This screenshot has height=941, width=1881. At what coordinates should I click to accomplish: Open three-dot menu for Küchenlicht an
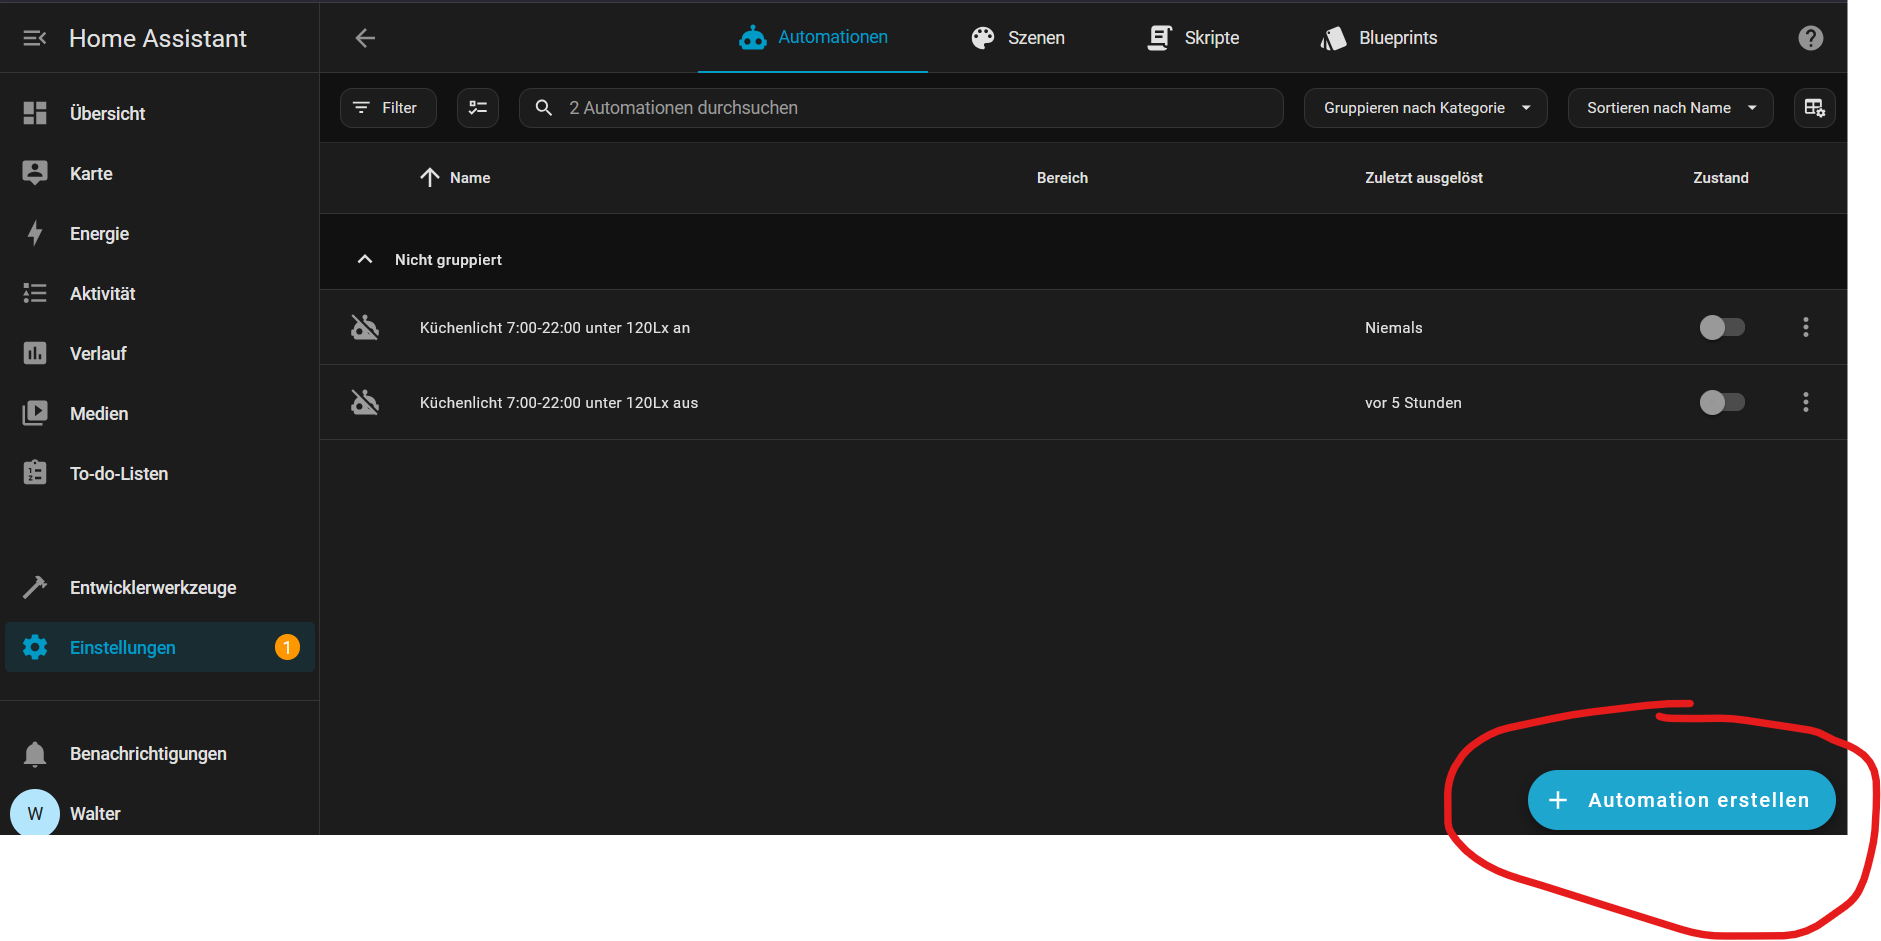pyautogui.click(x=1805, y=327)
